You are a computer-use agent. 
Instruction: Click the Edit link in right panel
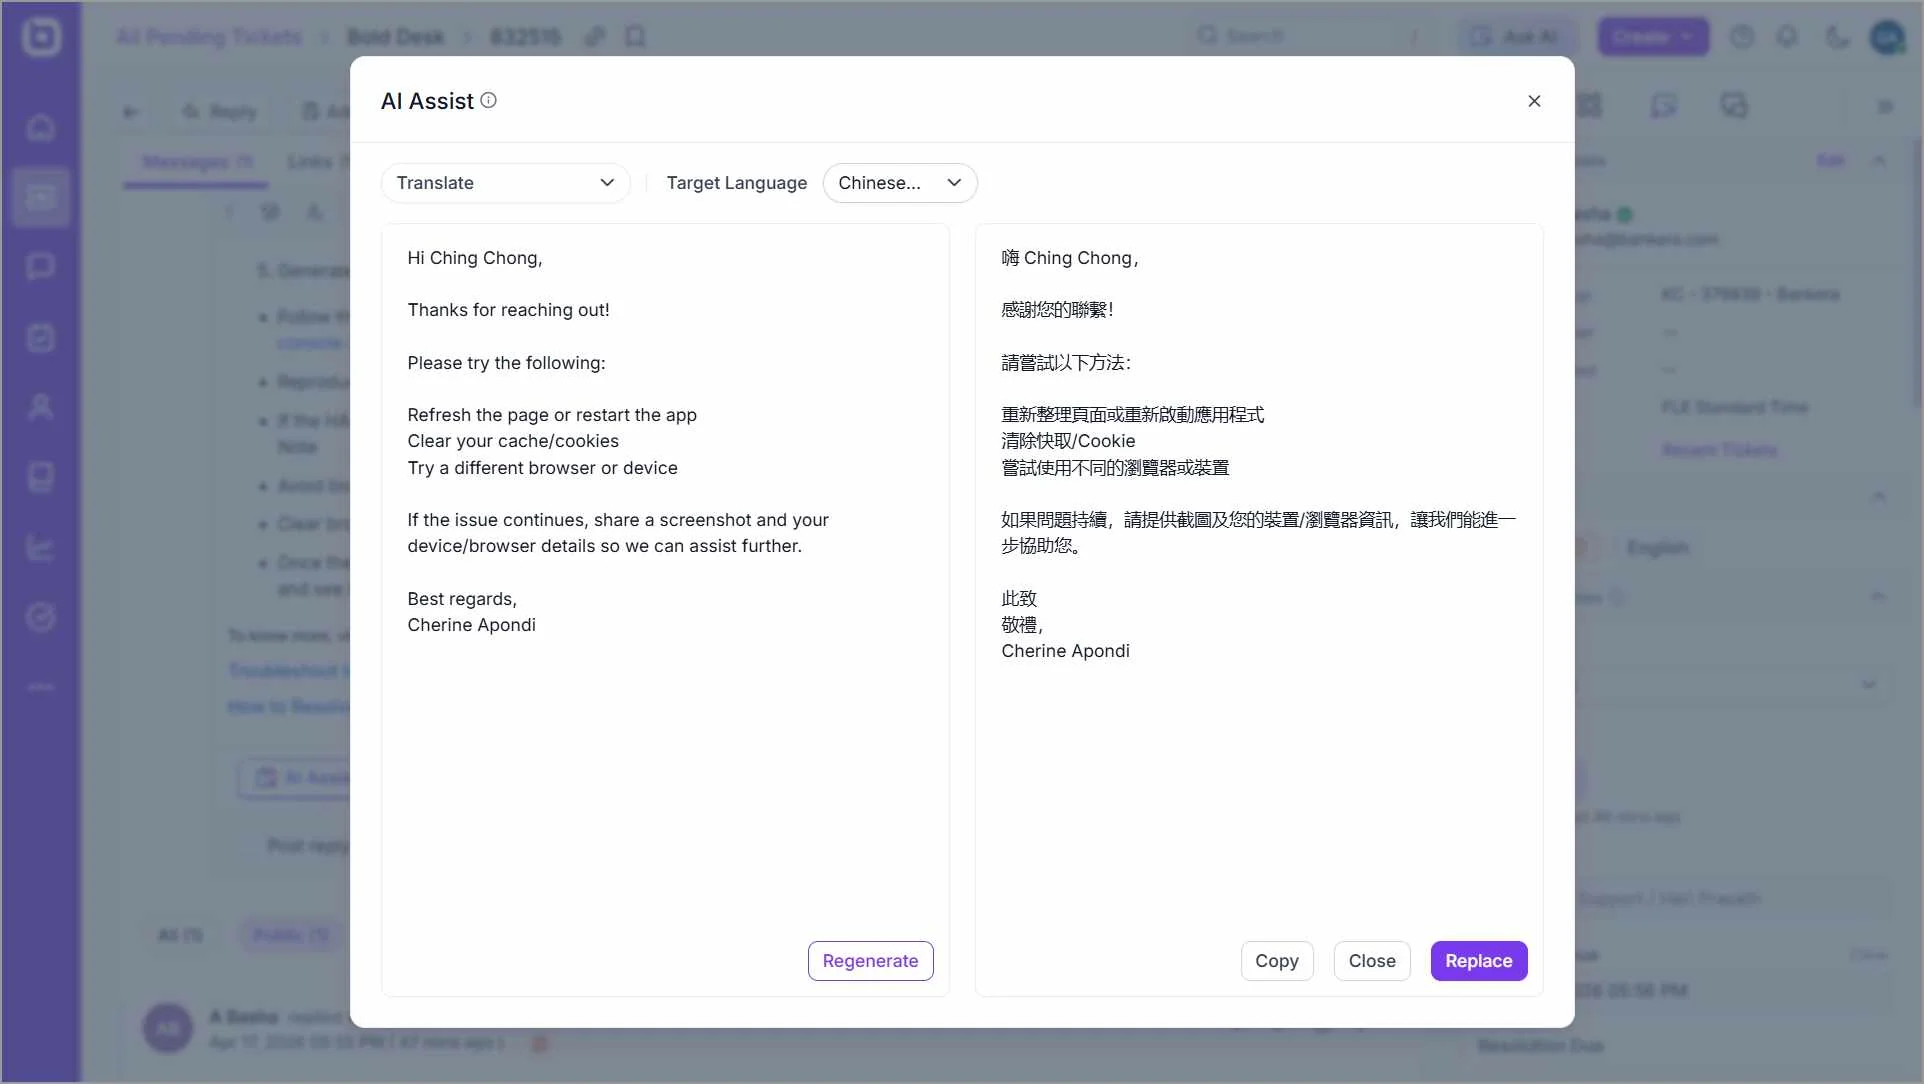click(1830, 161)
